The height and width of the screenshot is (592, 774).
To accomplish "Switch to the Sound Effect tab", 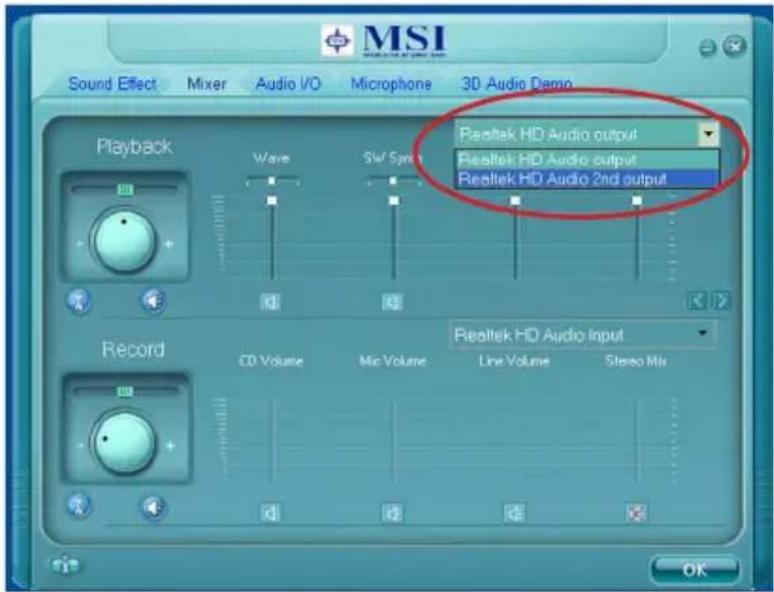I will [112, 84].
